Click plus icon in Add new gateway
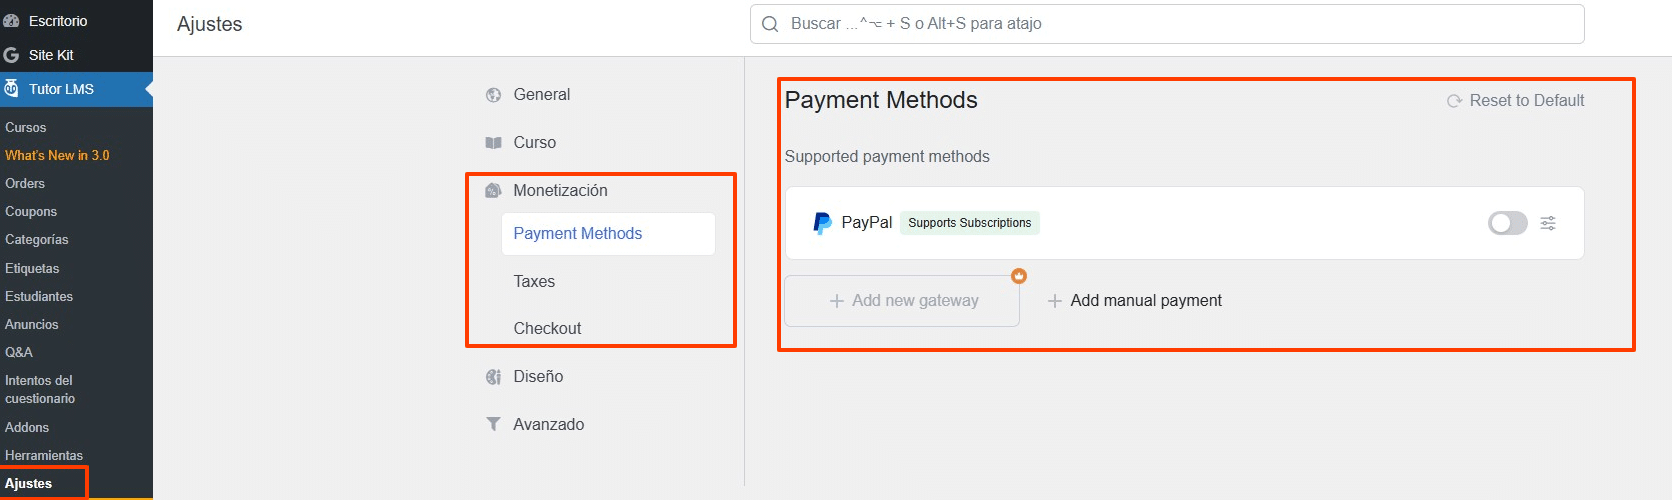Image resolution: width=1672 pixels, height=500 pixels. (x=837, y=301)
